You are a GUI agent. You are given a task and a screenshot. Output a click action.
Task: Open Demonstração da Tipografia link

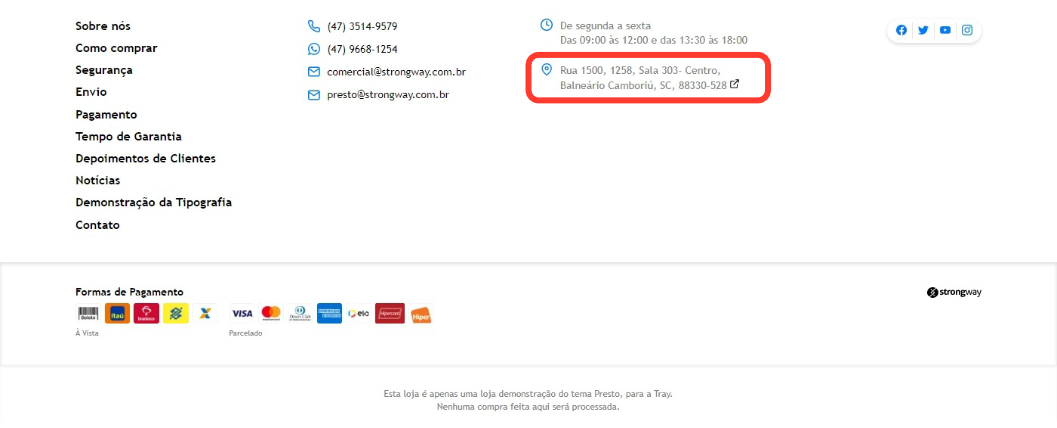(x=154, y=202)
